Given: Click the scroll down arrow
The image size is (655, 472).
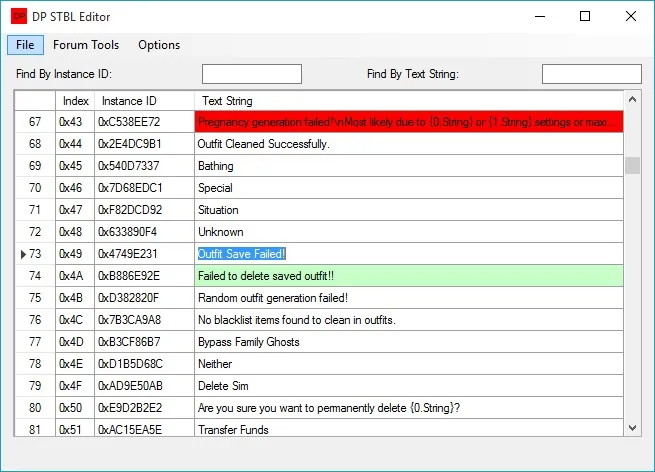Looking at the screenshot, I should pyautogui.click(x=632, y=428).
